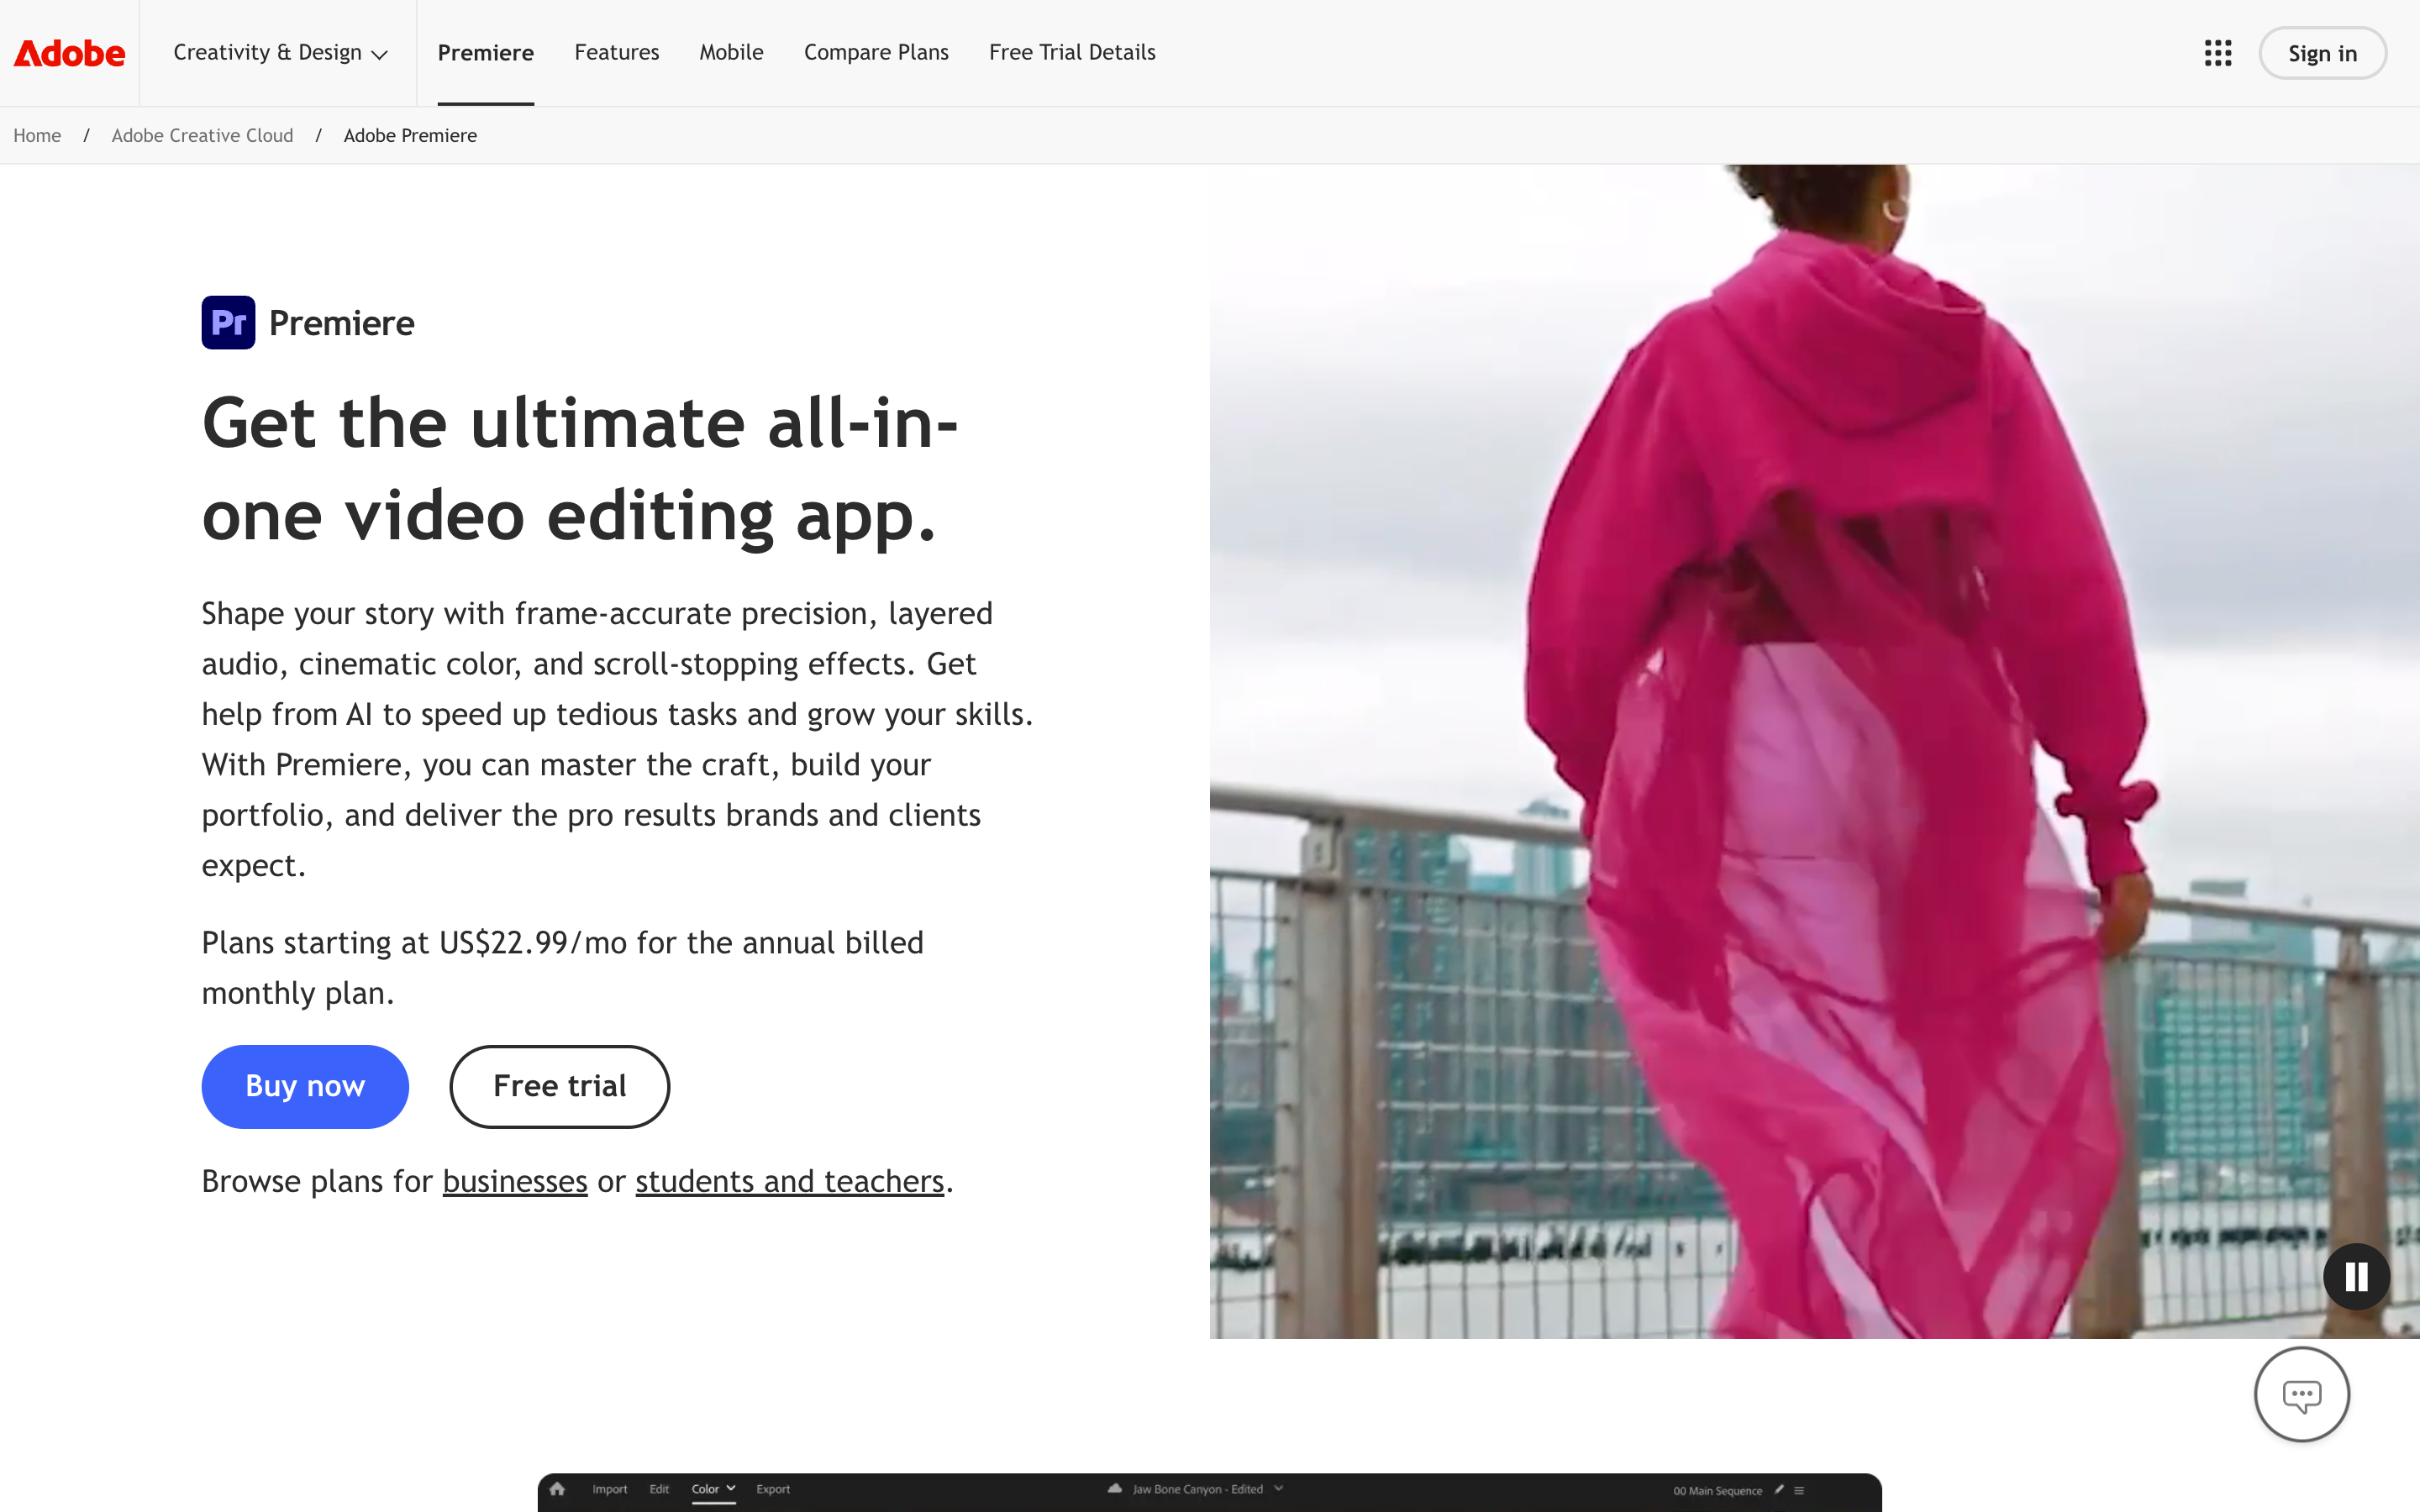This screenshot has height=1512, width=2420.
Task: Click the Adobe logo in the header
Action: pyautogui.click(x=69, y=53)
